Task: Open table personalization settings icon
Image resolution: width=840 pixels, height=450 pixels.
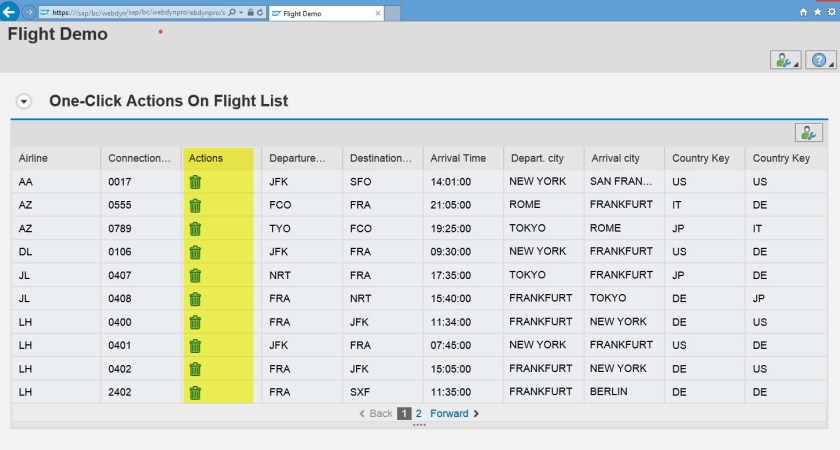Action: [808, 132]
